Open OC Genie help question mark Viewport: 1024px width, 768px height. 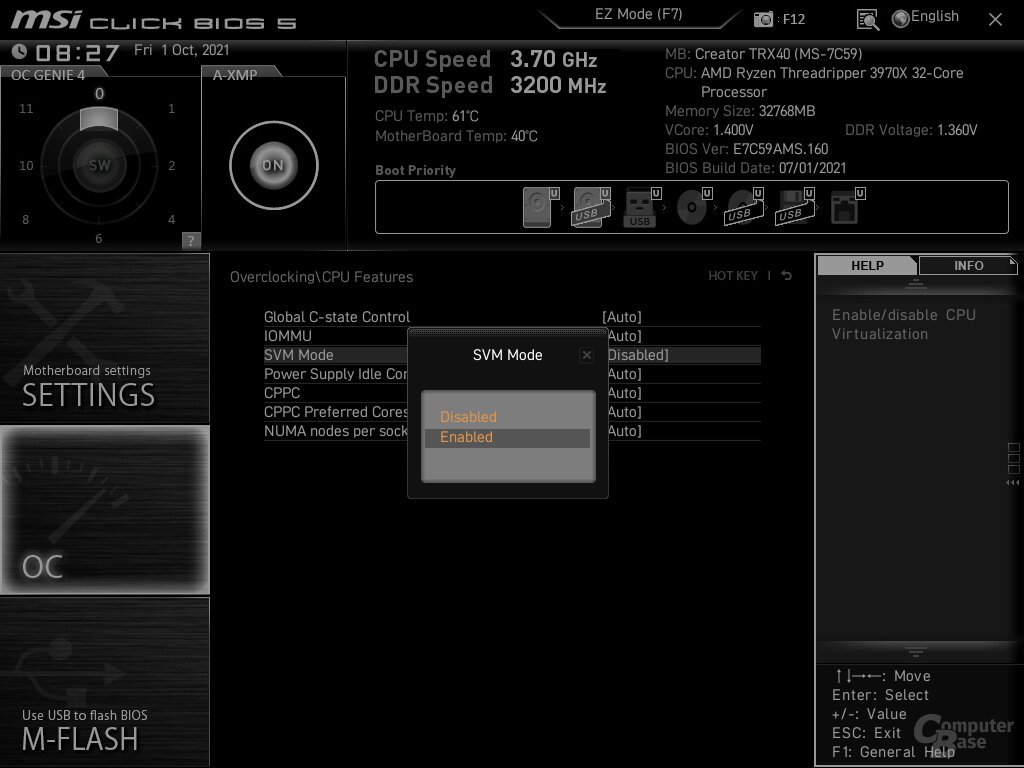click(x=191, y=240)
